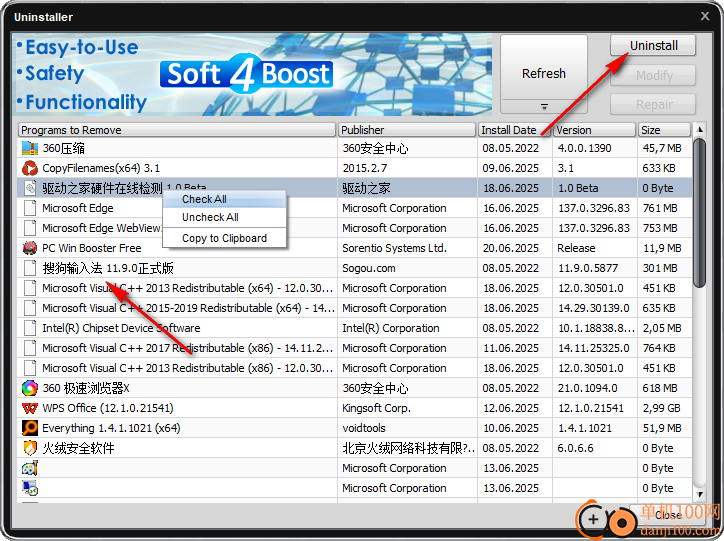Select the PC Win Booster Free entry
Image resolution: width=724 pixels, height=541 pixels.
pyautogui.click(x=91, y=248)
